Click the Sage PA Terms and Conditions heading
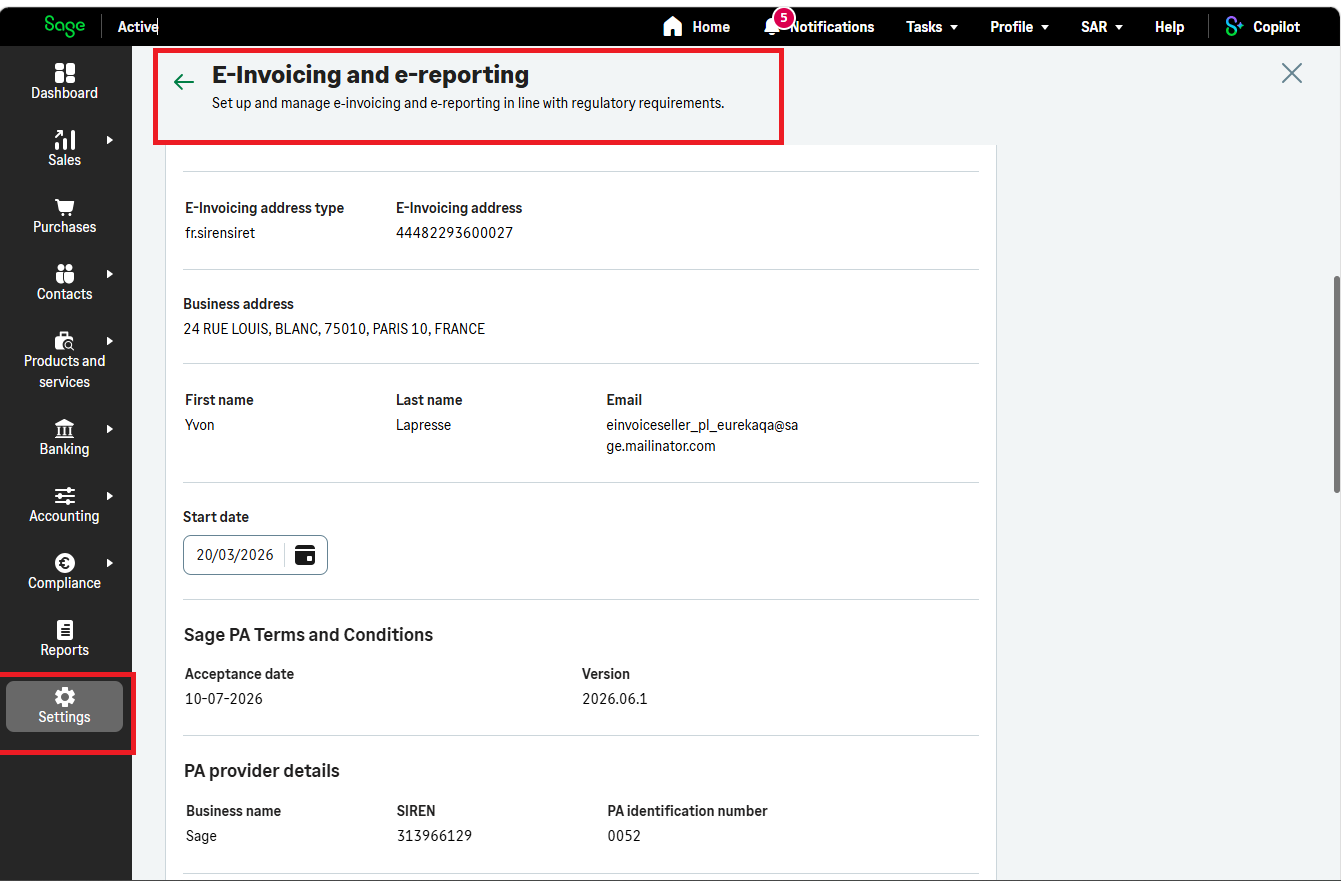1341x881 pixels. point(309,635)
